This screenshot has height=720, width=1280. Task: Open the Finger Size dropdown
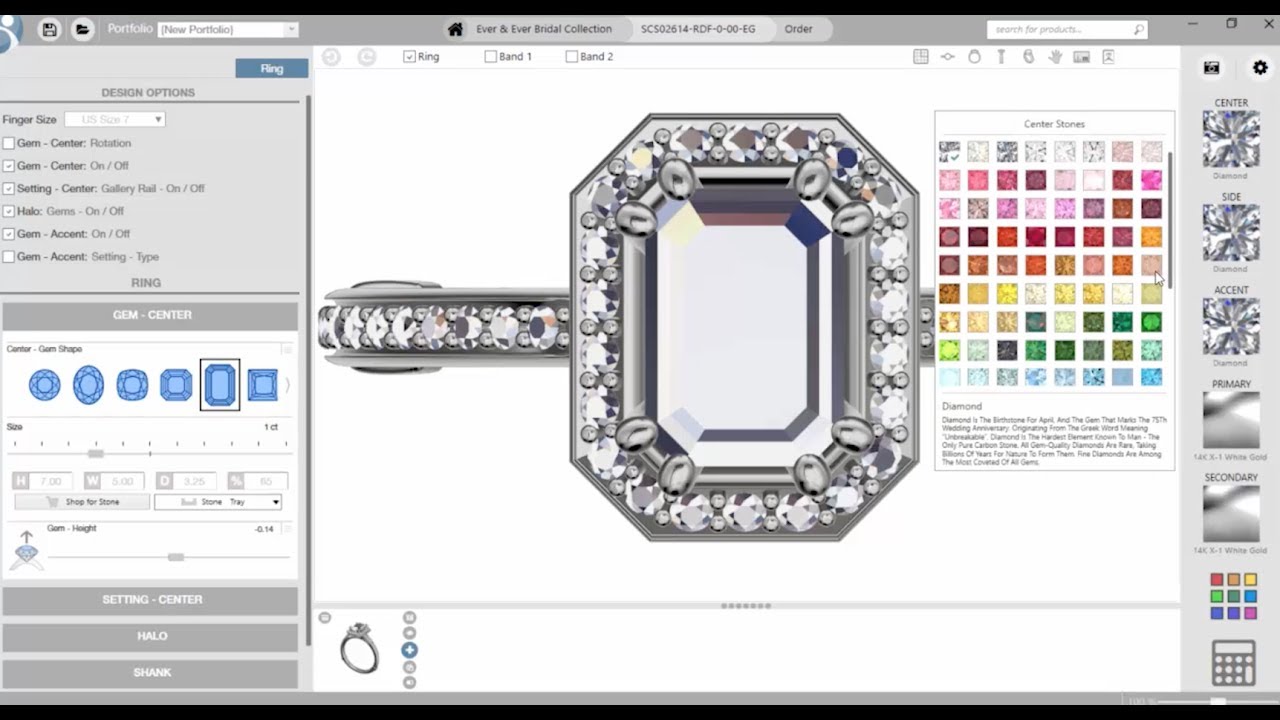tap(114, 119)
